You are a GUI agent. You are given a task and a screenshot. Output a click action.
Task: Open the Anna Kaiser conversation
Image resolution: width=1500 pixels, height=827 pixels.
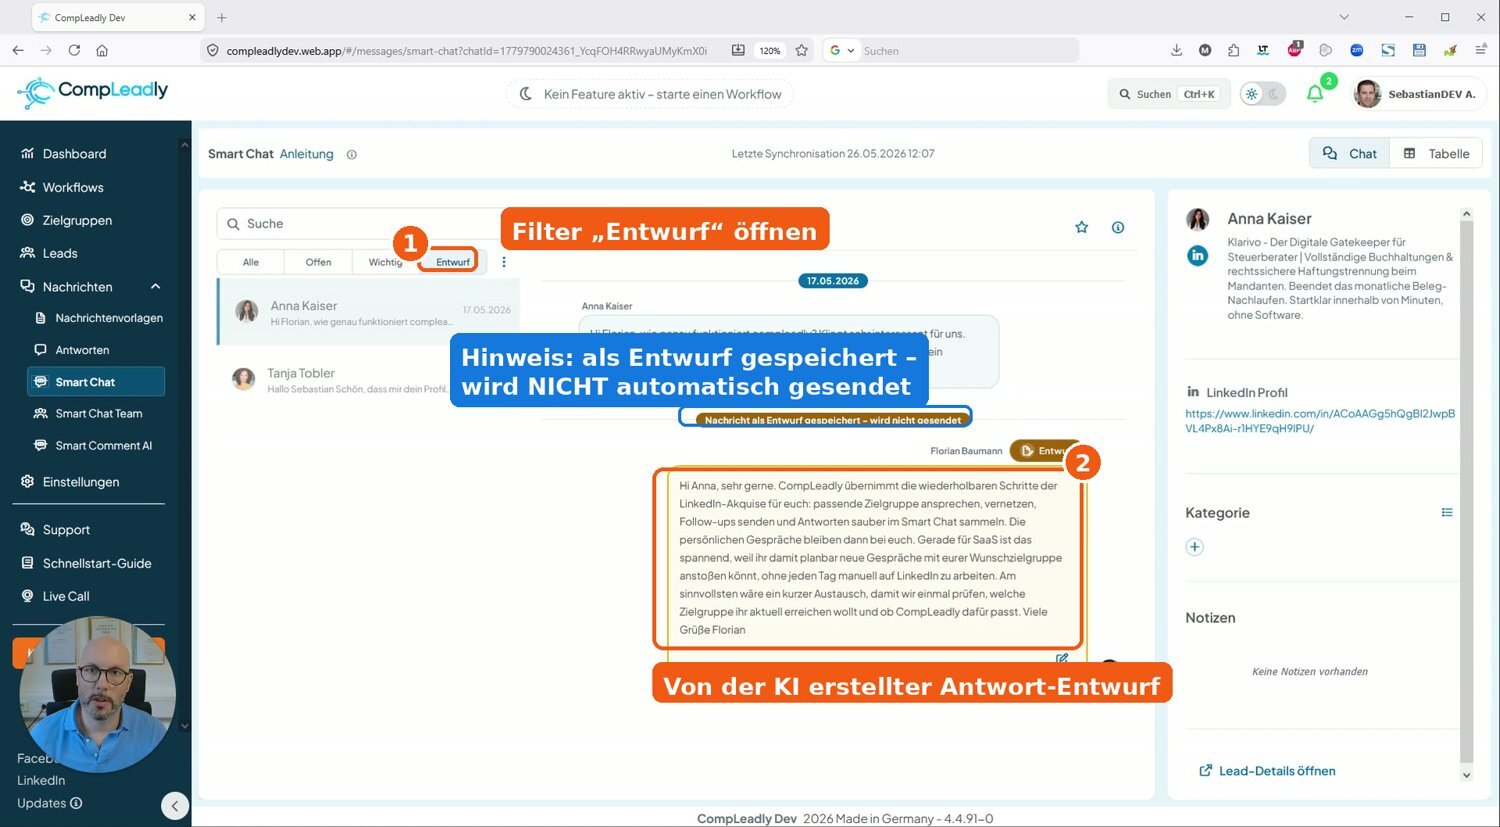[369, 312]
